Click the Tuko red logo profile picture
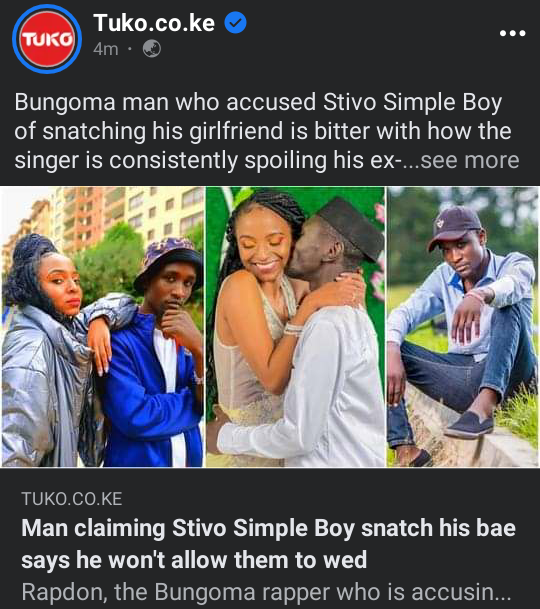This screenshot has width=540, height=609. (x=47, y=39)
